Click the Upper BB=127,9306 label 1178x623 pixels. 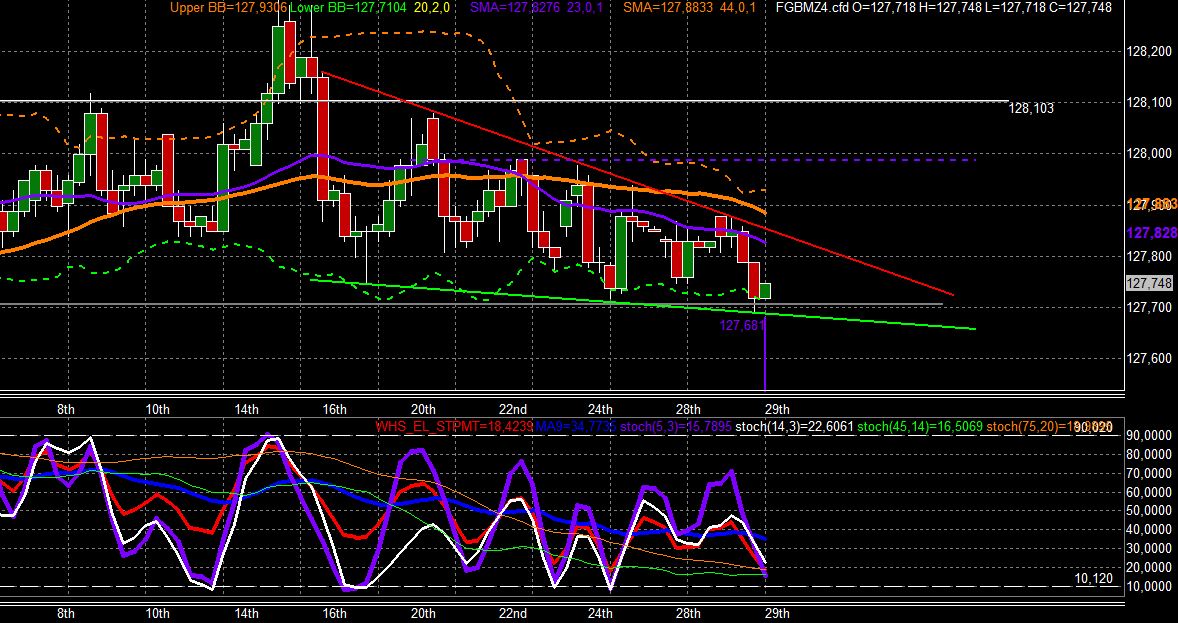tap(228, 8)
